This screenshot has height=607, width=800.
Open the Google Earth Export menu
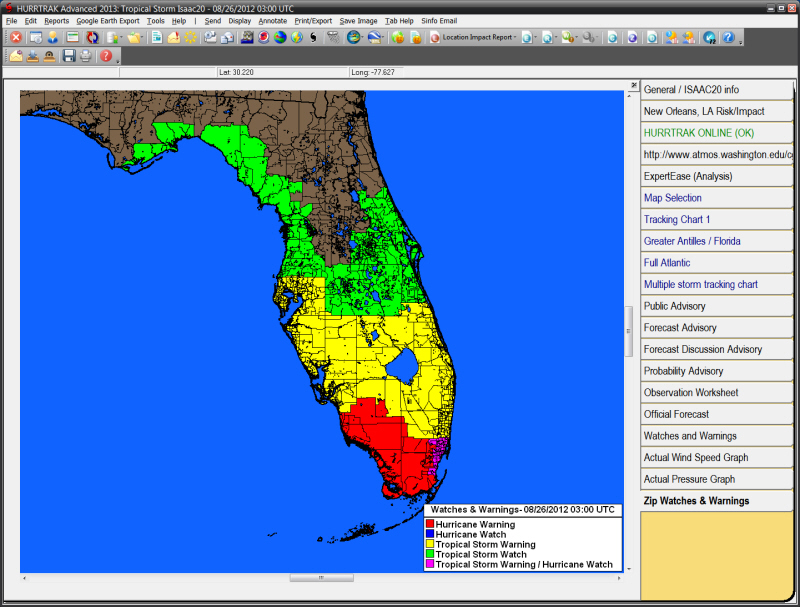(x=108, y=20)
